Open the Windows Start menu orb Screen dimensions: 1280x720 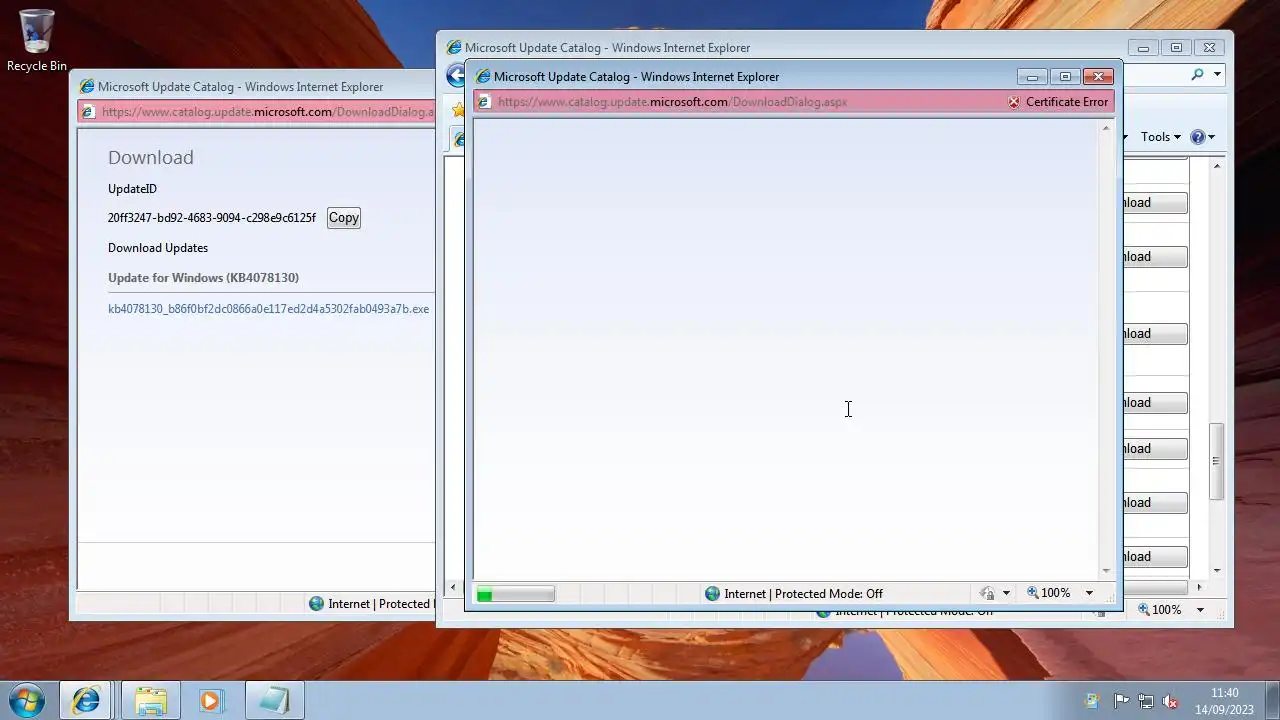26,701
